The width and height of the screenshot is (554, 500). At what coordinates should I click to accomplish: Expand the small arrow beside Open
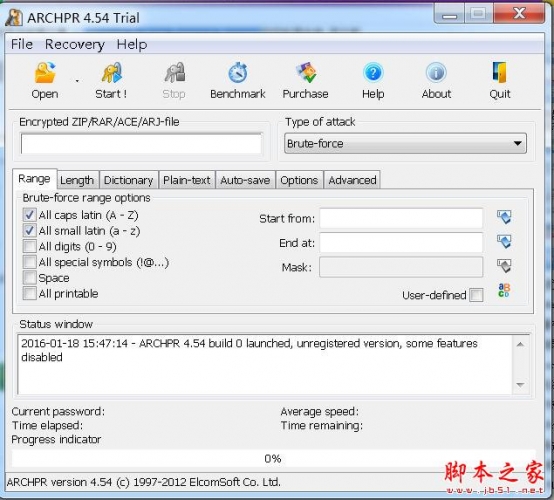[x=77, y=81]
